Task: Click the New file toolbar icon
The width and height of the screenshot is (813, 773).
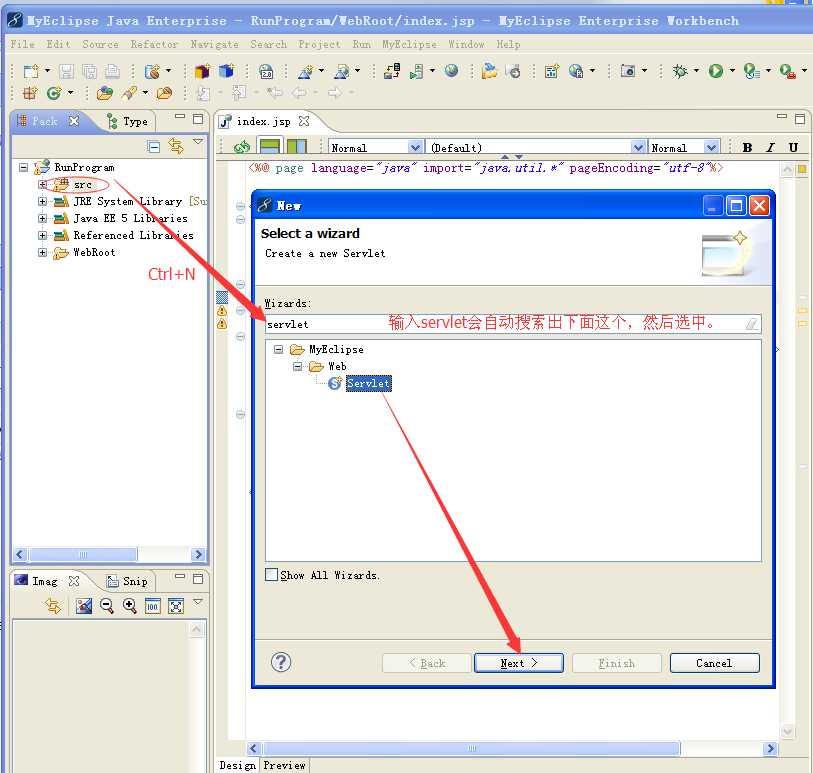Action: point(31,71)
